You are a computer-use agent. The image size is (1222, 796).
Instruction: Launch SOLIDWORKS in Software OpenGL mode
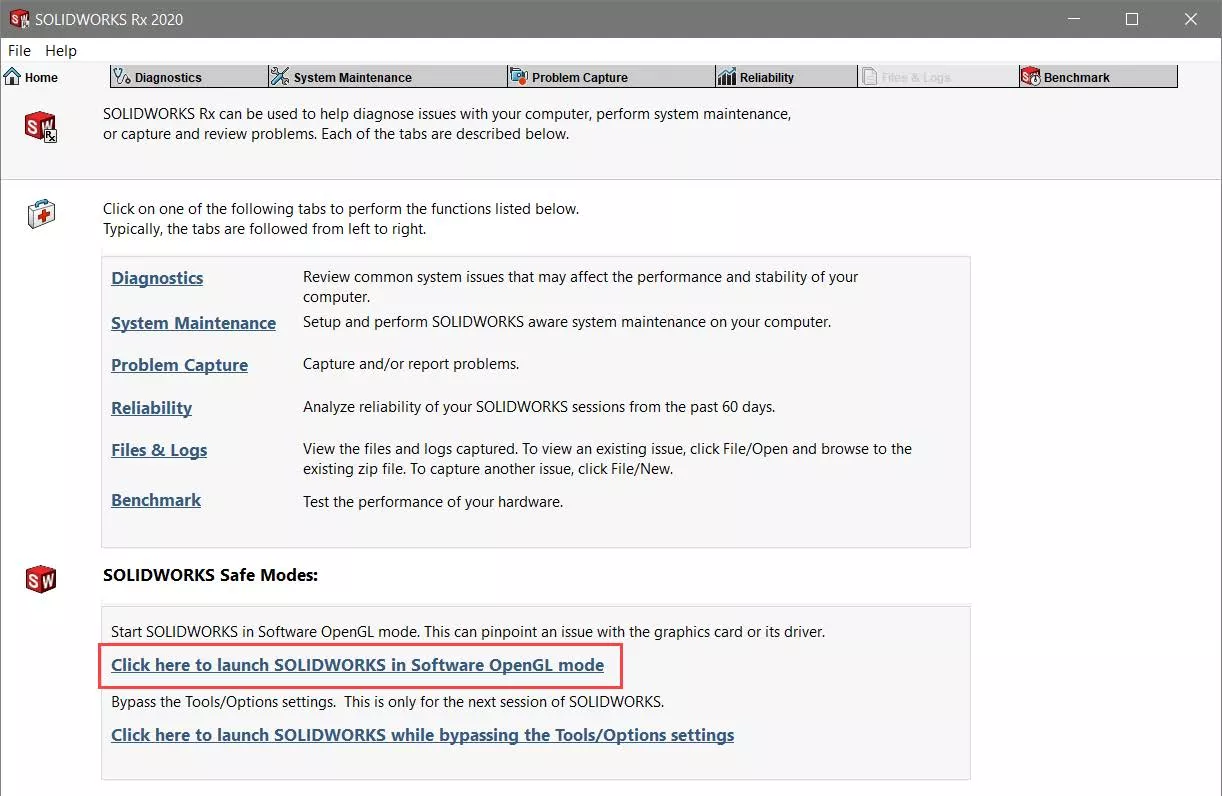357,665
